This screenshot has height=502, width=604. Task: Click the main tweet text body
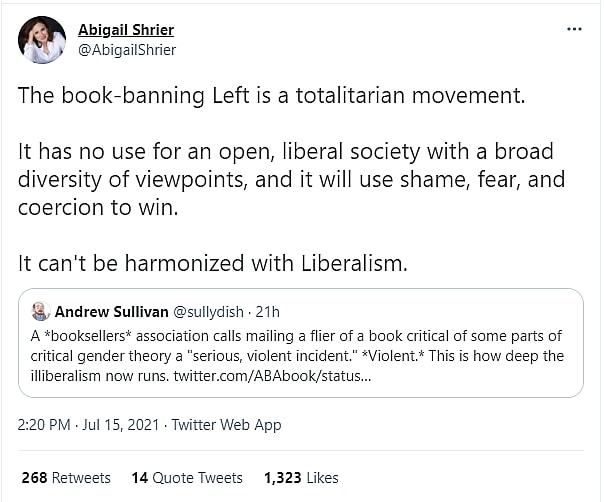290,180
